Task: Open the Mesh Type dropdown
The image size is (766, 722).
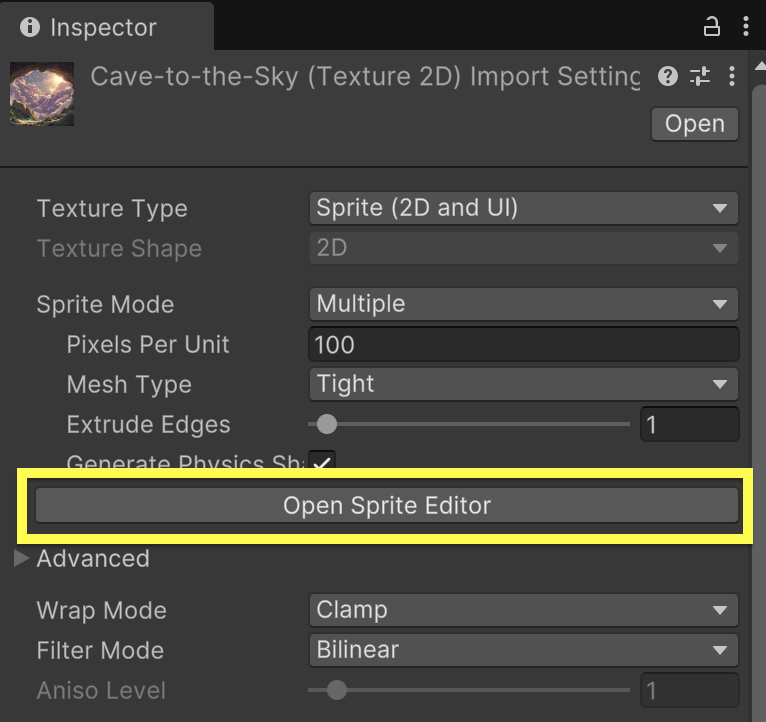Action: pyautogui.click(x=523, y=384)
